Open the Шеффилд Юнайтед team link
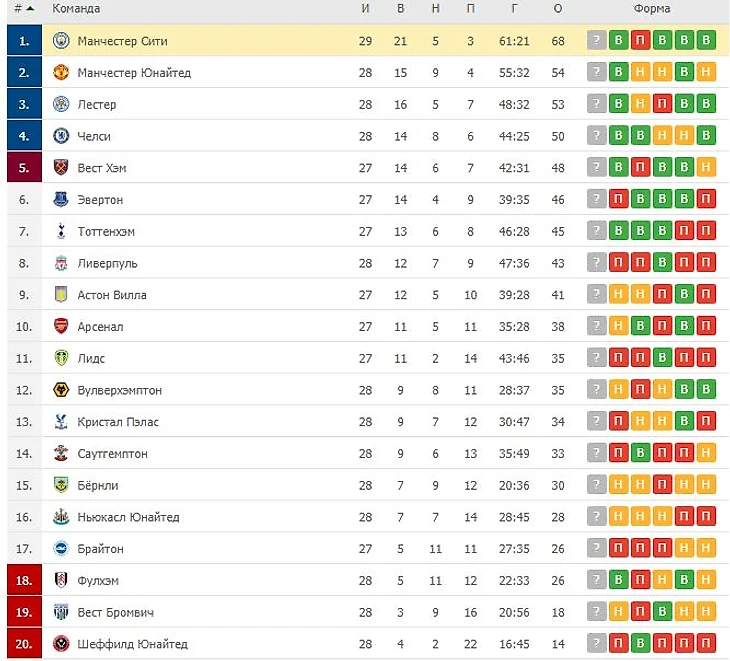The image size is (730, 661). tap(132, 644)
